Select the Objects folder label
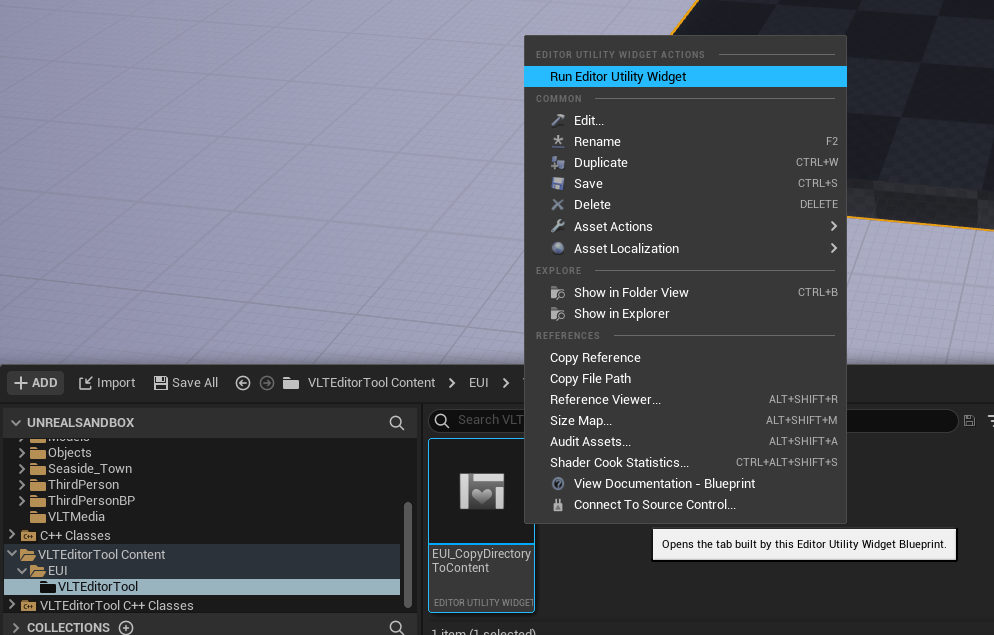This screenshot has width=994, height=635. click(70, 452)
